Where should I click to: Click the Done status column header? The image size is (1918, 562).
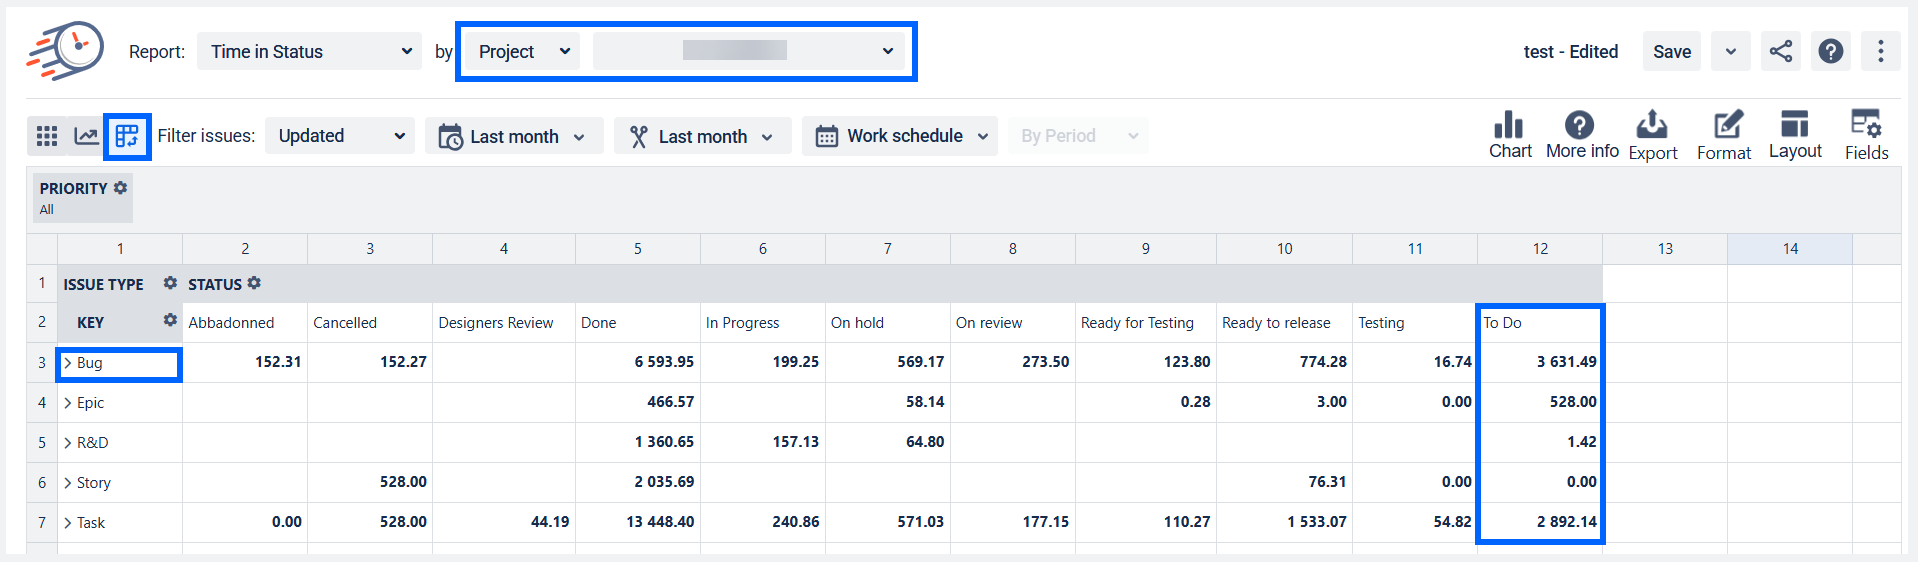(x=638, y=323)
